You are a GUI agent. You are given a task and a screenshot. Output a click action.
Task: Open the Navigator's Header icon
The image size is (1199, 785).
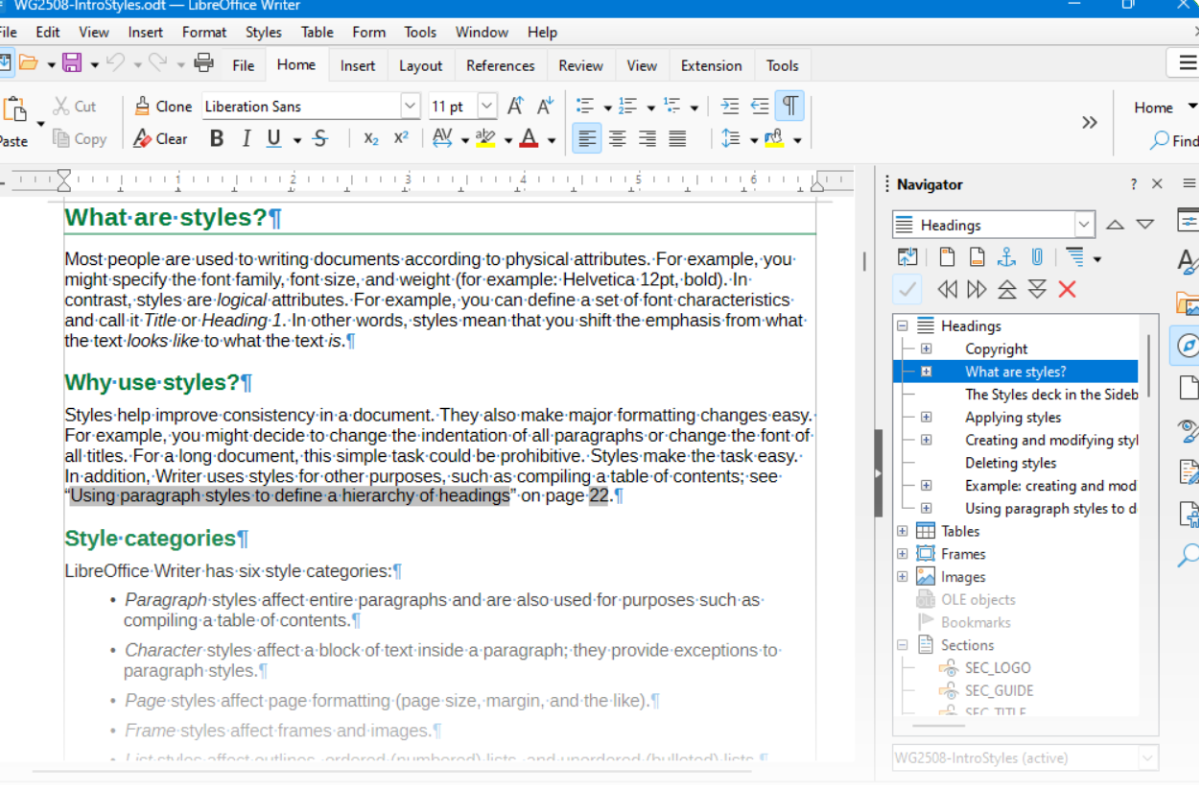[x=946, y=257]
